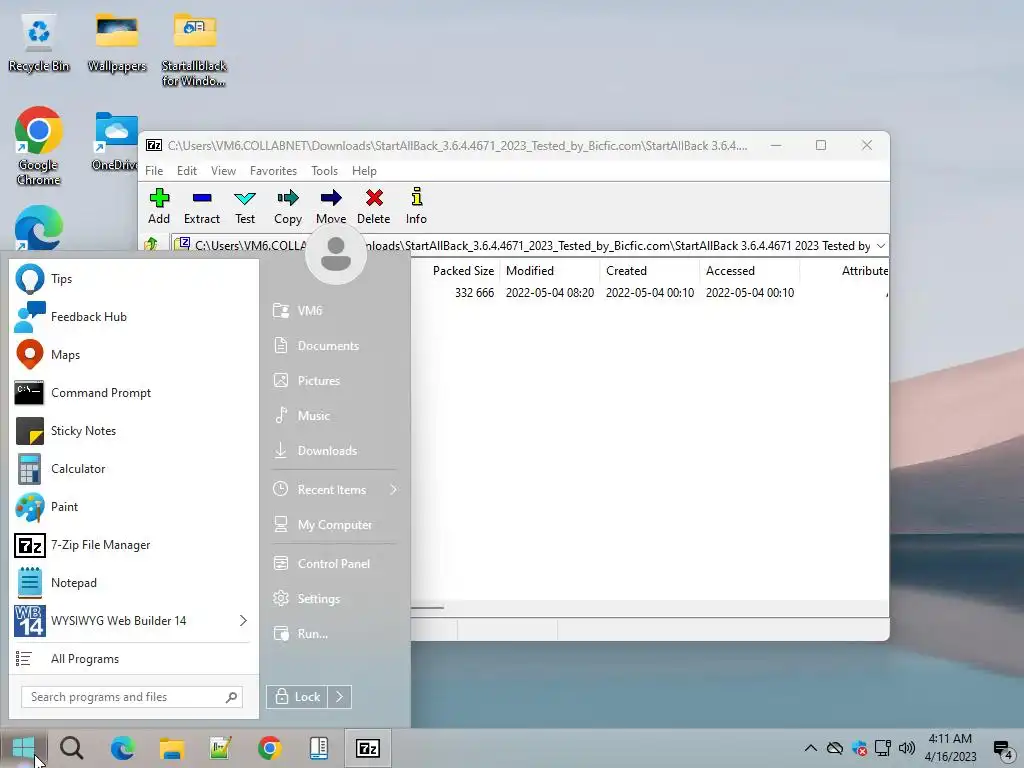Go up one folder level in 7-Zip

tap(152, 245)
